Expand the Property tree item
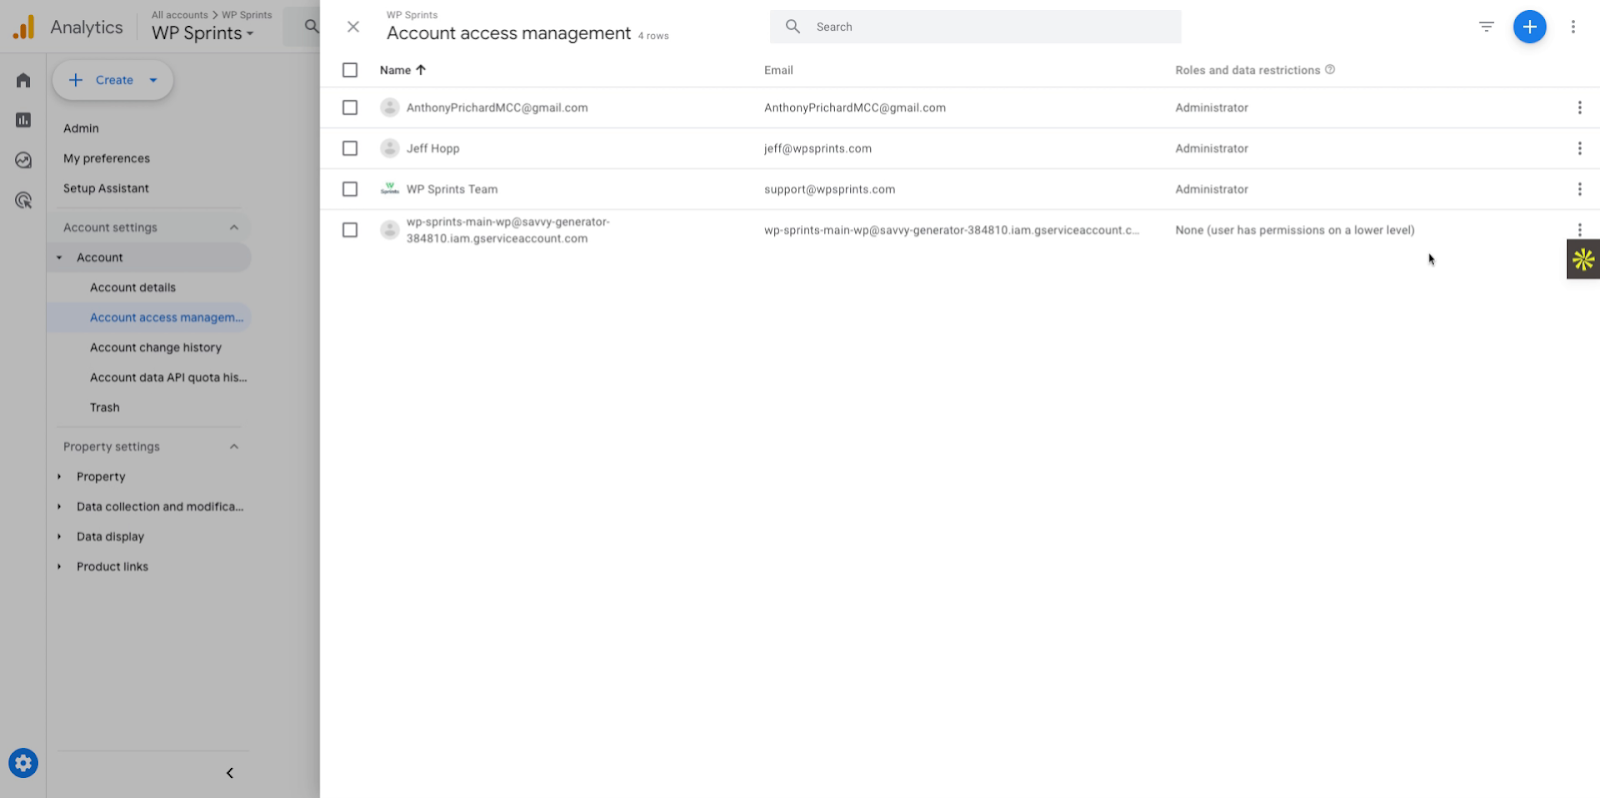 click(x=60, y=477)
